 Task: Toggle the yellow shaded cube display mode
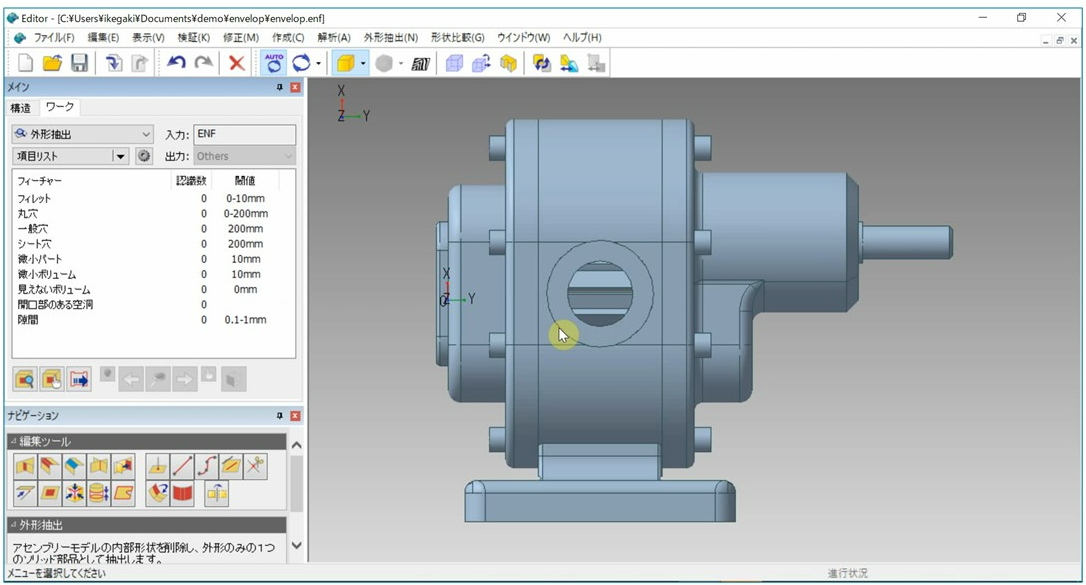(345, 63)
